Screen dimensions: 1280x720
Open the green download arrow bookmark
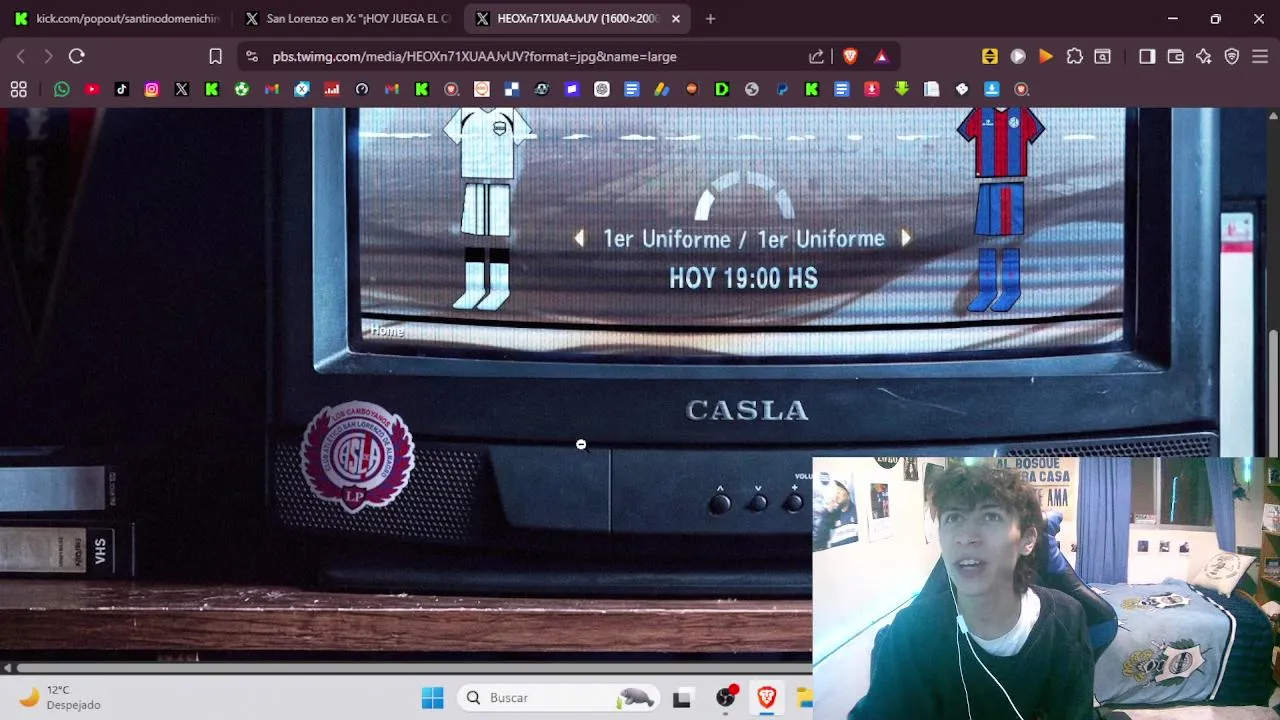click(902, 89)
